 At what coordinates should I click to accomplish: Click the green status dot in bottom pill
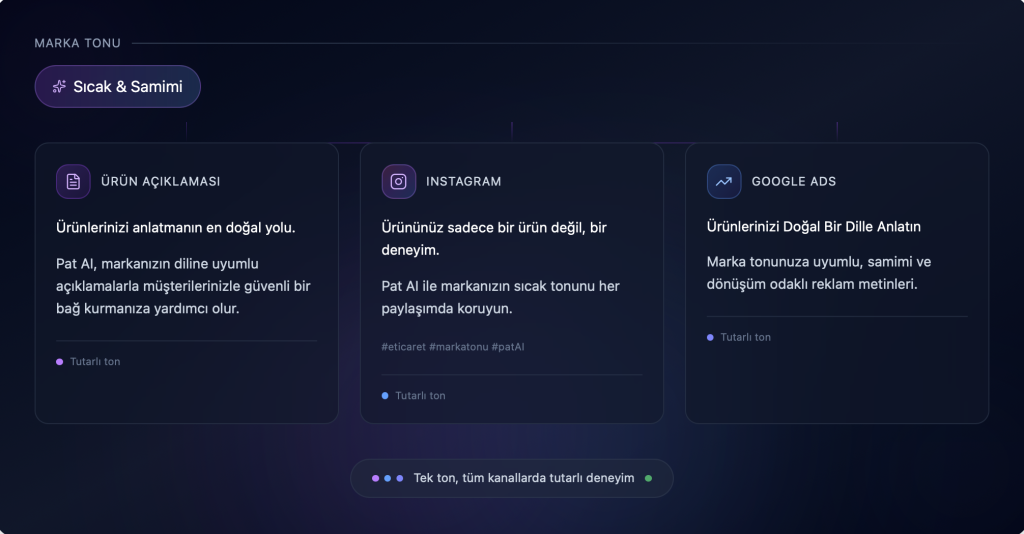(648, 478)
